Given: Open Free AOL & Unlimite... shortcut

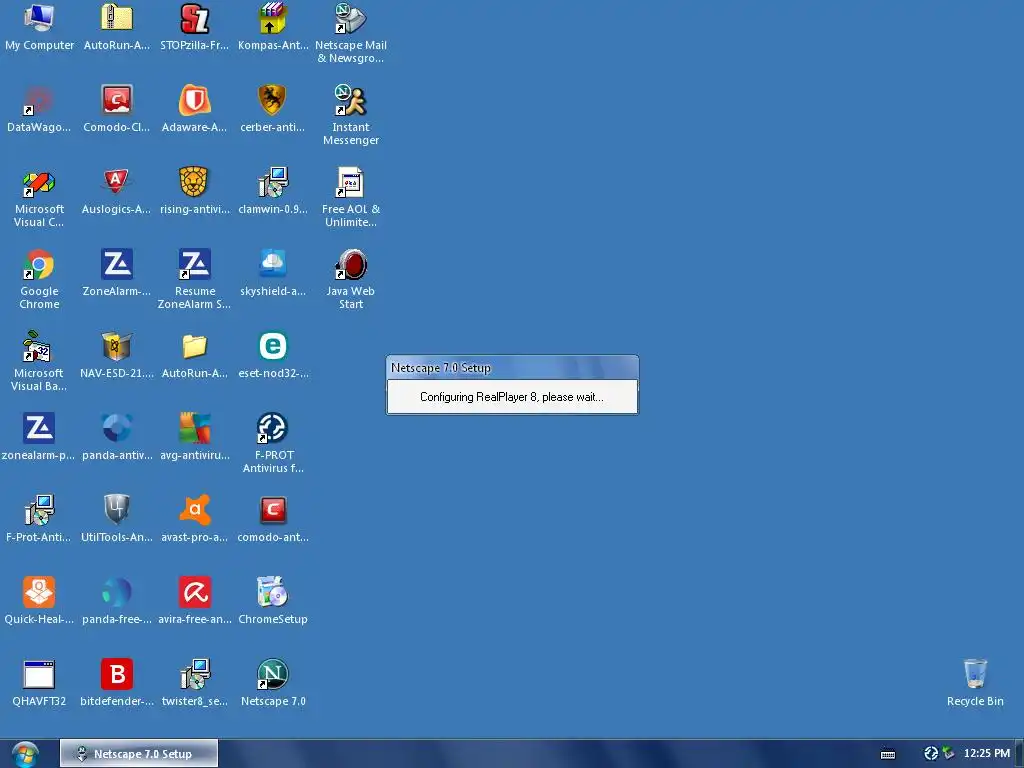Looking at the screenshot, I should click(x=351, y=182).
